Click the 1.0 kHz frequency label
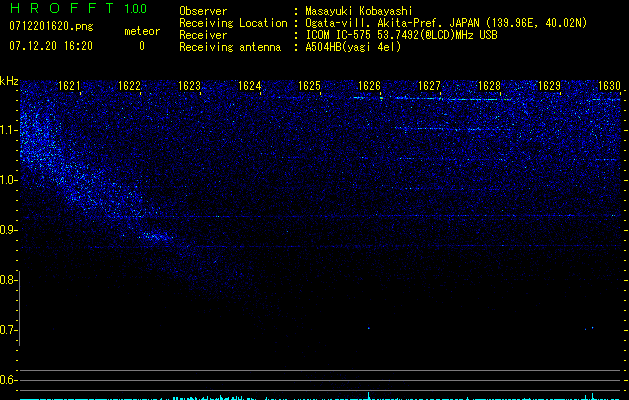Image resolution: width=629 pixels, height=400 pixels. 9,180
